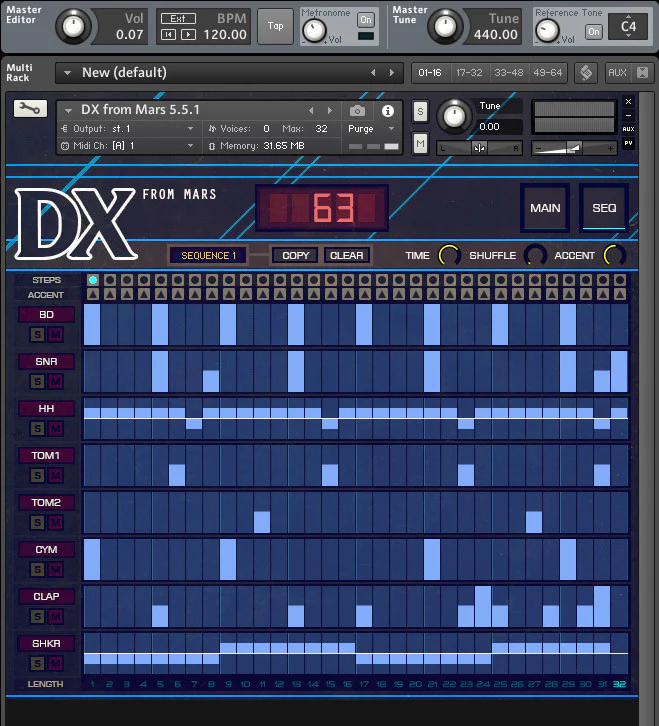
Task: Click the CLEAR sequence button
Action: coord(346,256)
